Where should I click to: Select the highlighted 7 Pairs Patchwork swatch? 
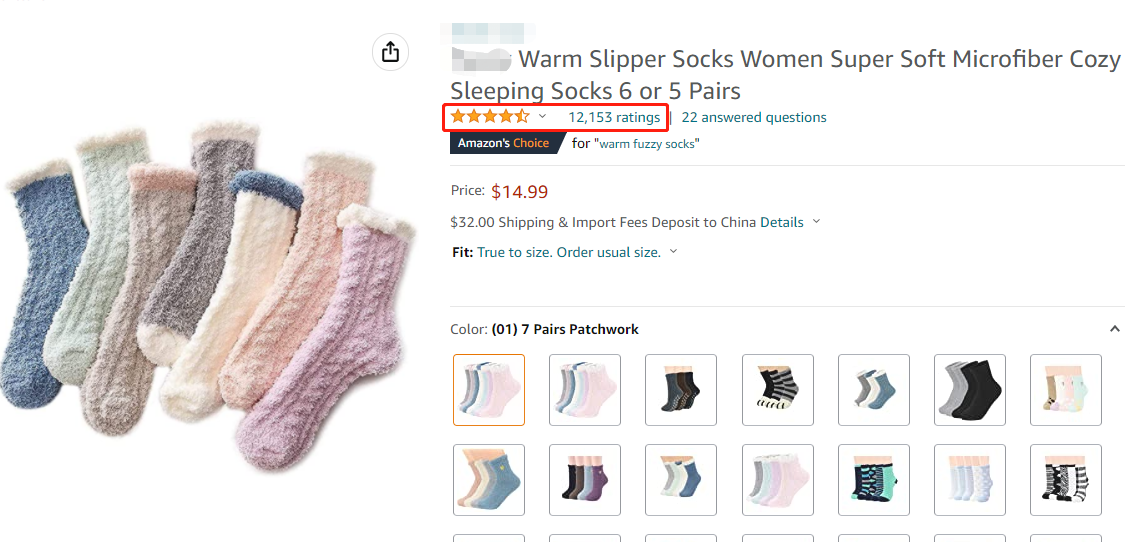pos(489,390)
